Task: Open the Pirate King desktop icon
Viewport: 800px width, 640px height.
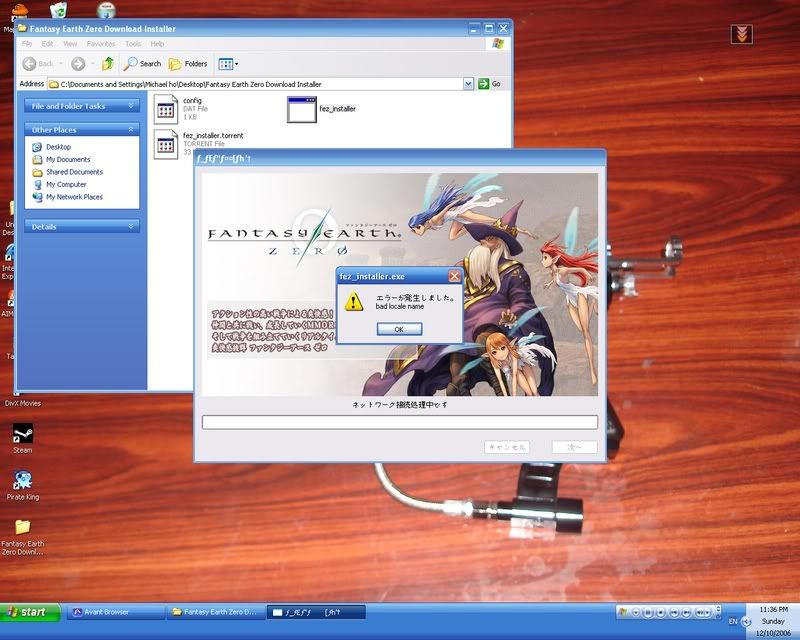Action: (22, 480)
